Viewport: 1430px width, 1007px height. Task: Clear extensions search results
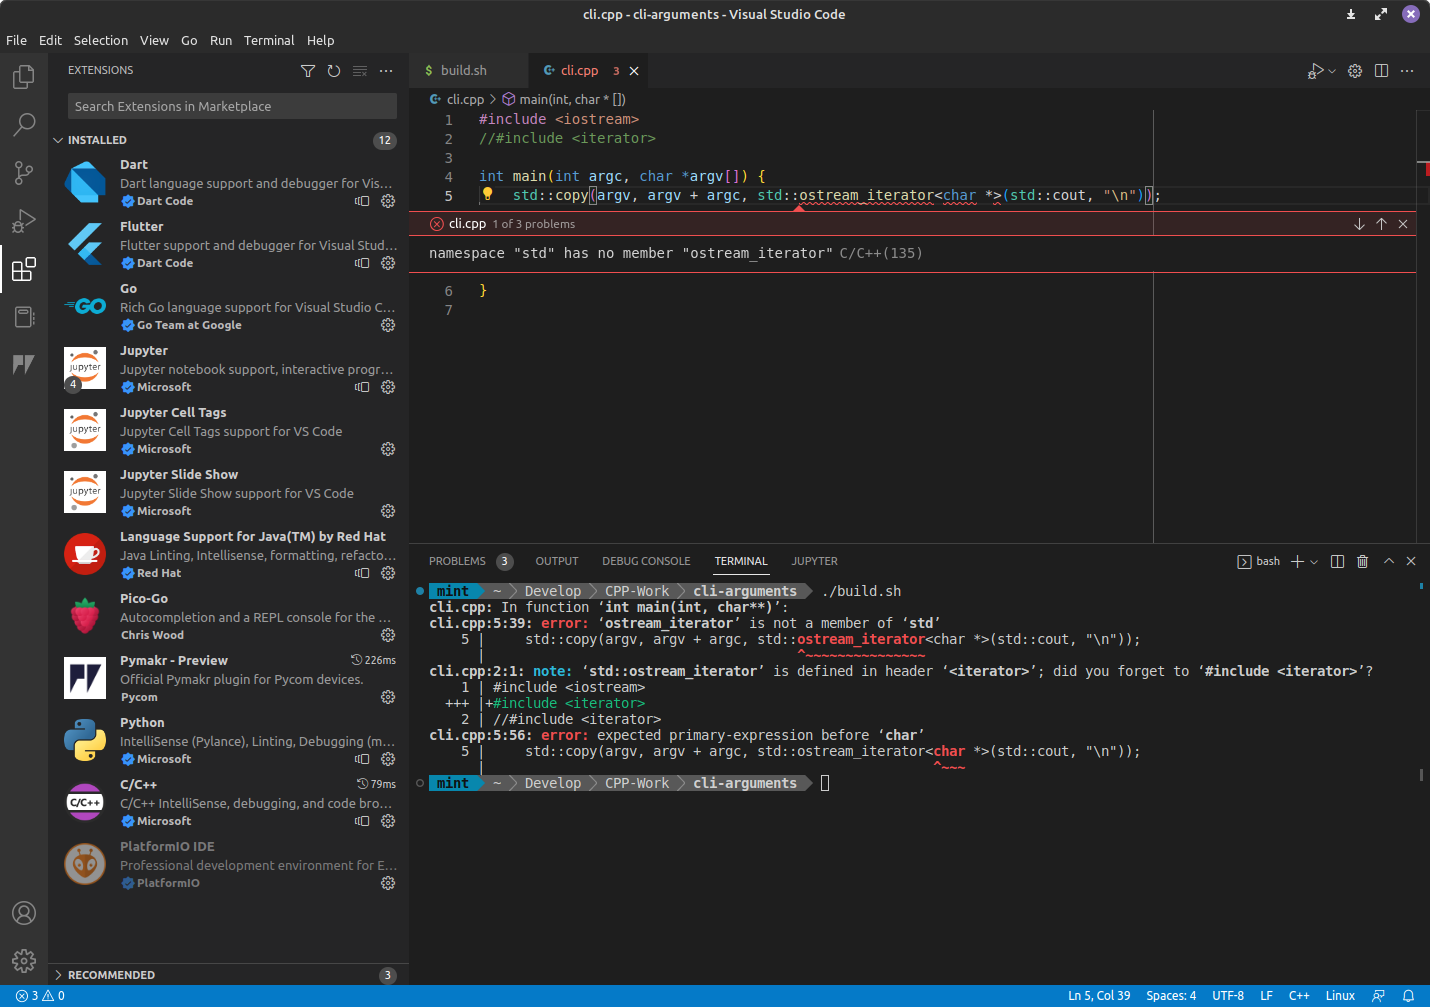pos(360,71)
